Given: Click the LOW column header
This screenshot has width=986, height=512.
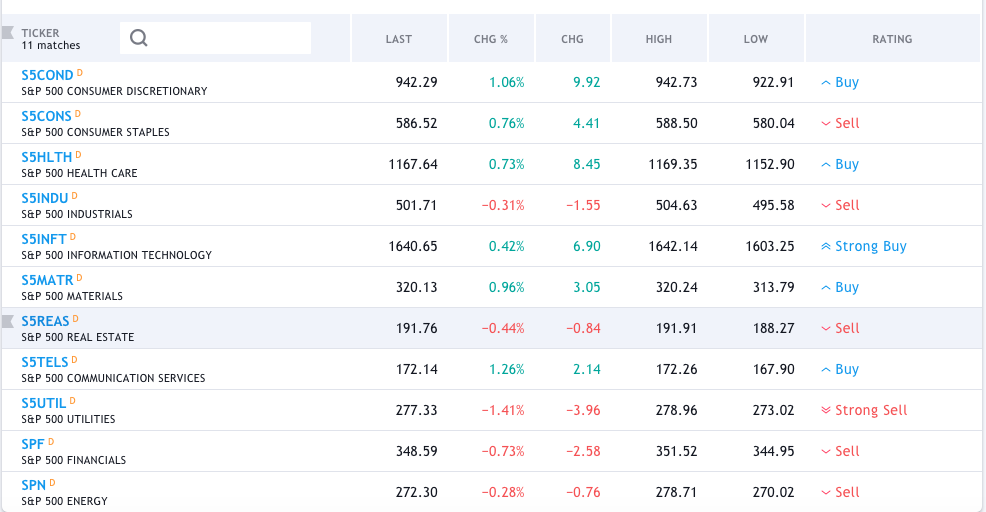Looking at the screenshot, I should pos(756,39).
